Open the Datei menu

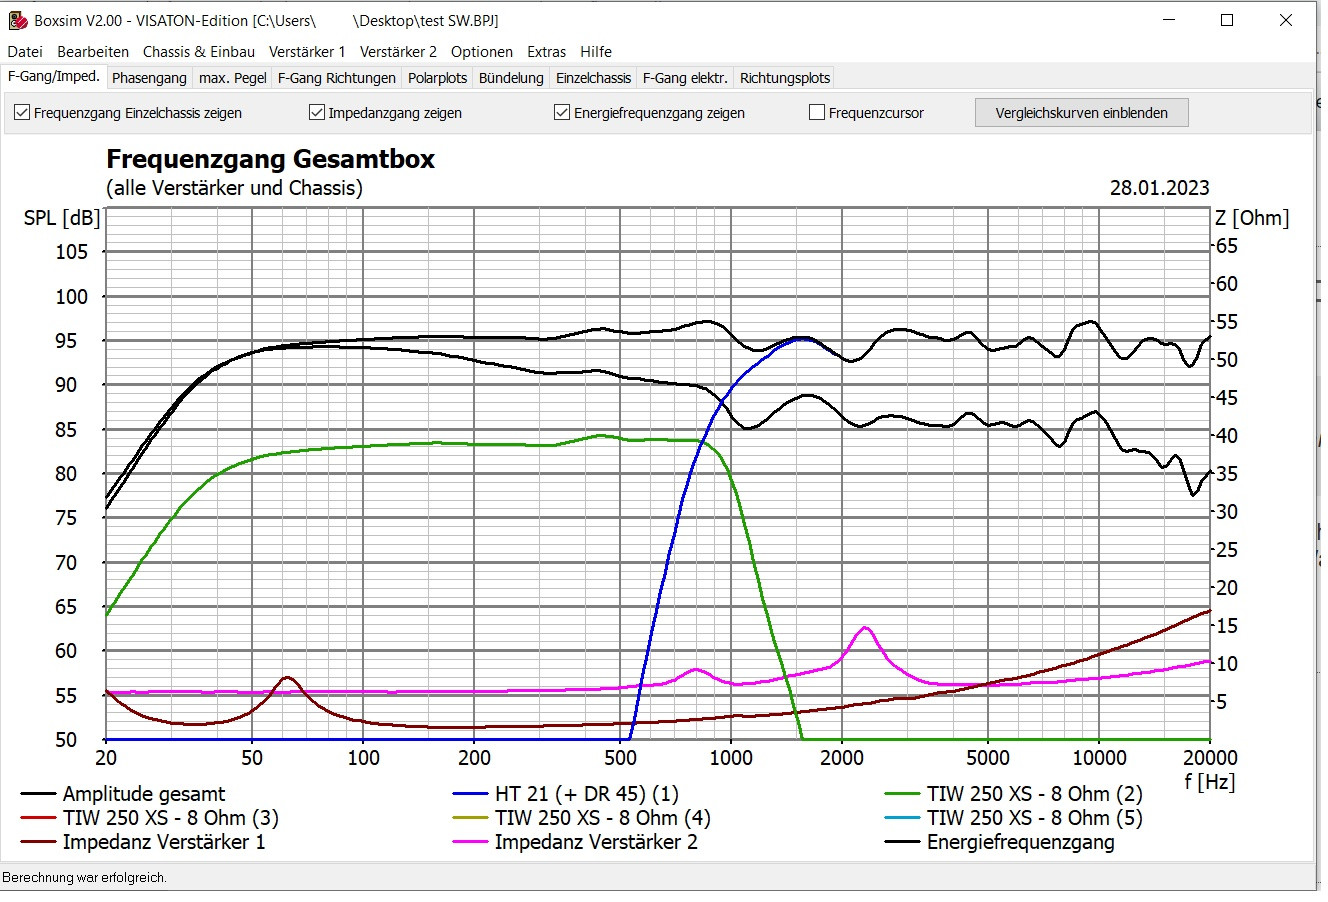25,52
